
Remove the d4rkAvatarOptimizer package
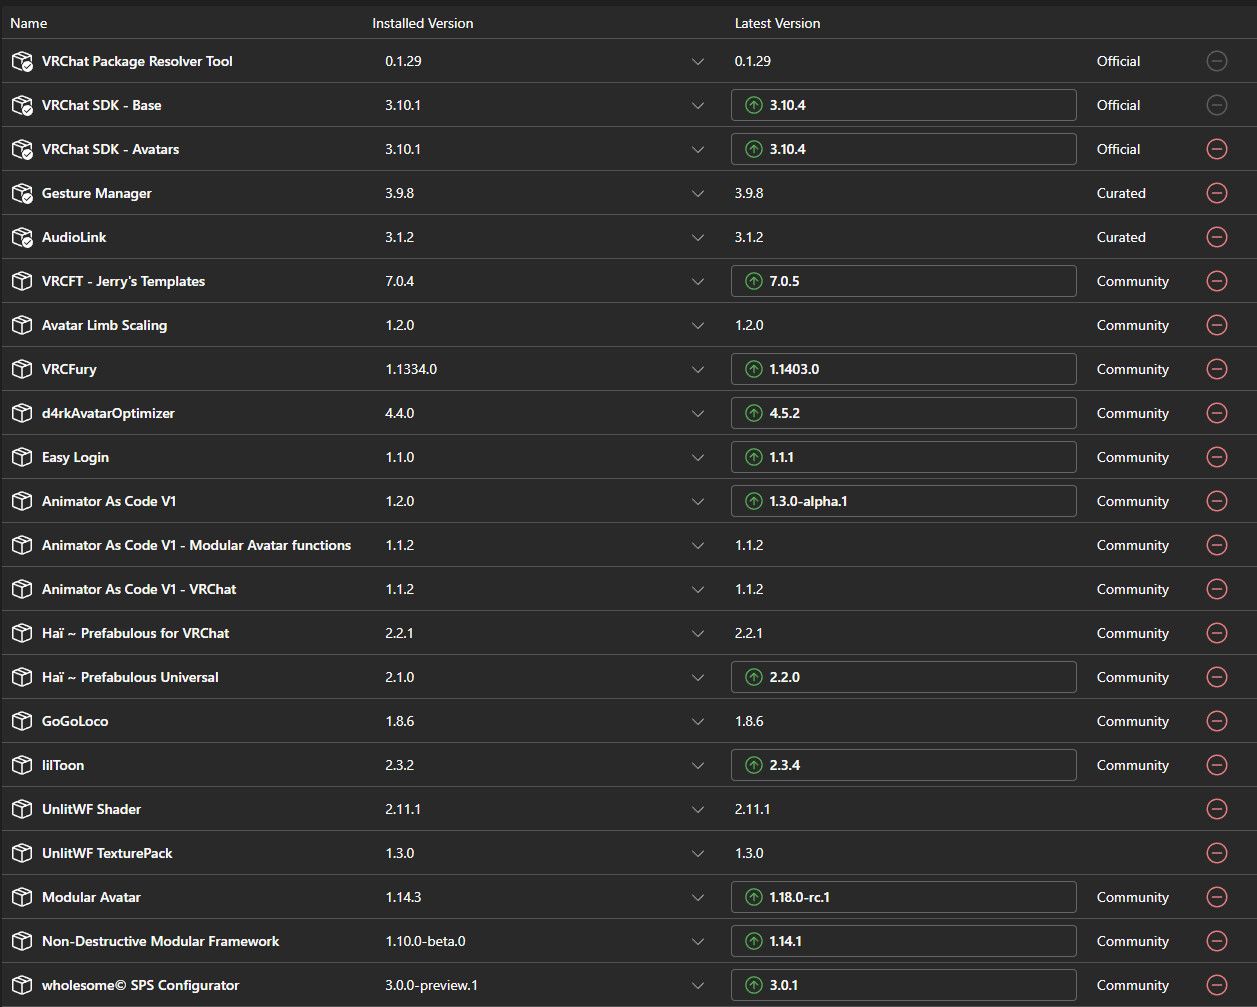click(1217, 413)
